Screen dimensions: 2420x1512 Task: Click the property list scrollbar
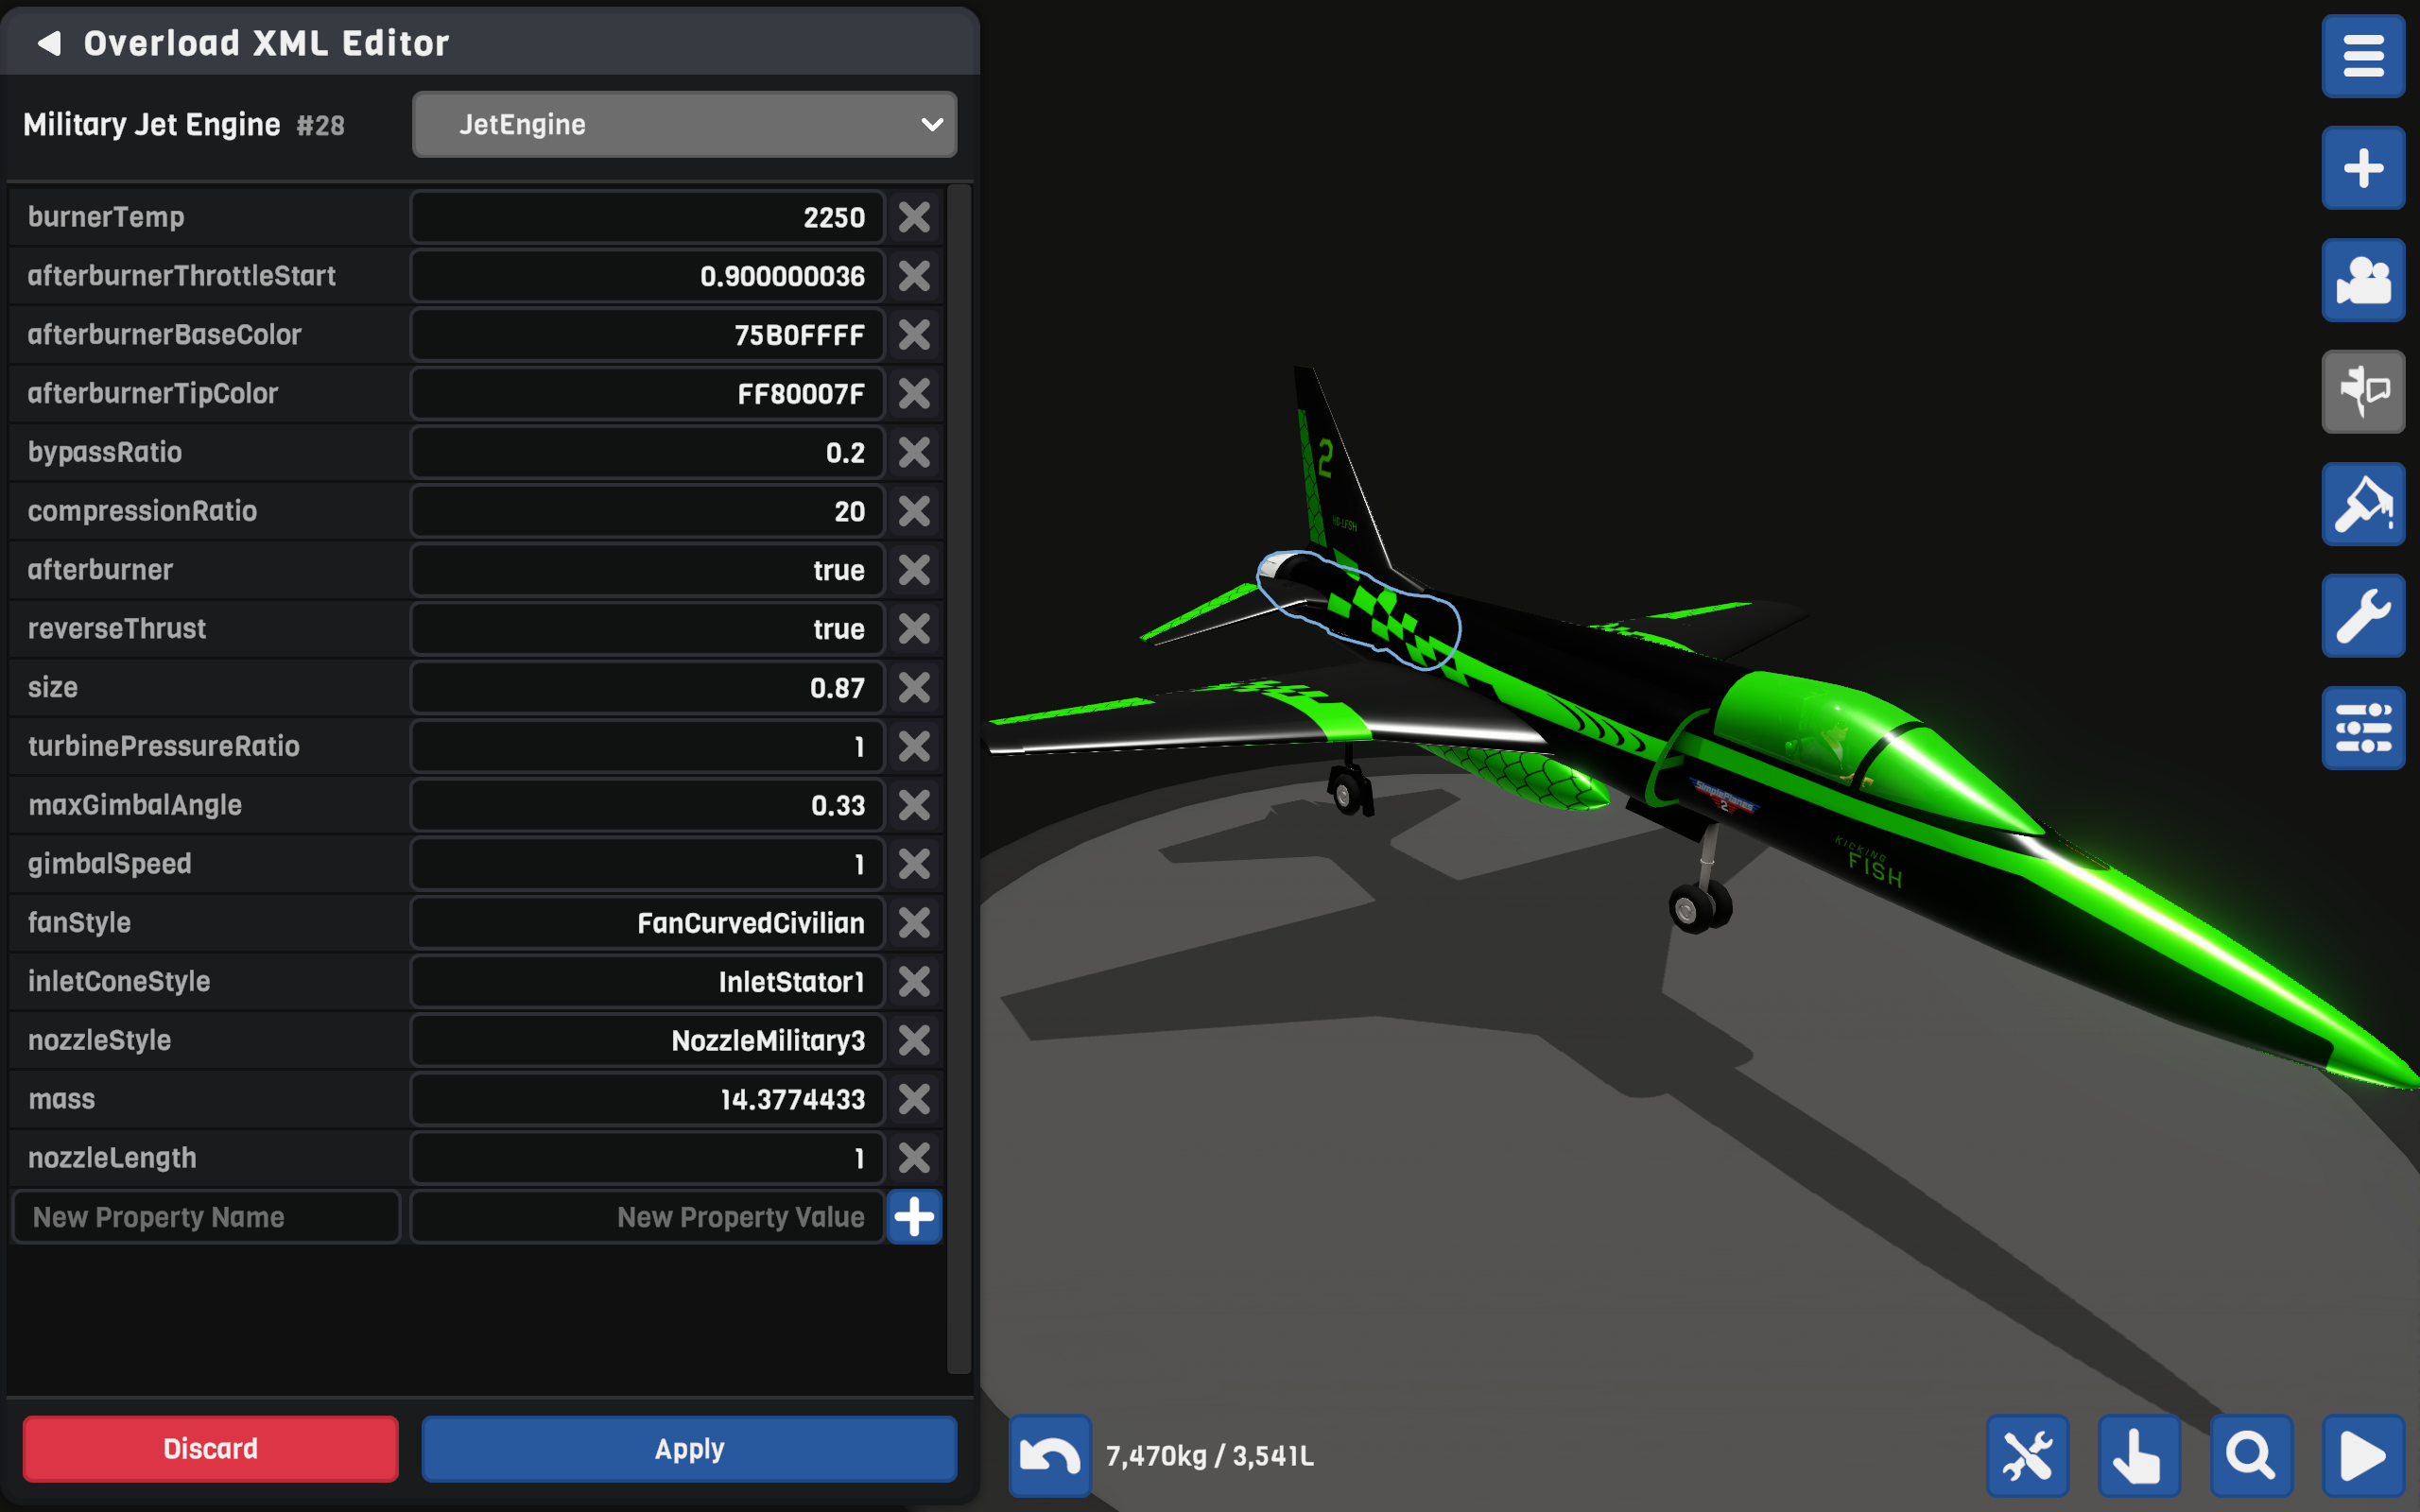958,780
